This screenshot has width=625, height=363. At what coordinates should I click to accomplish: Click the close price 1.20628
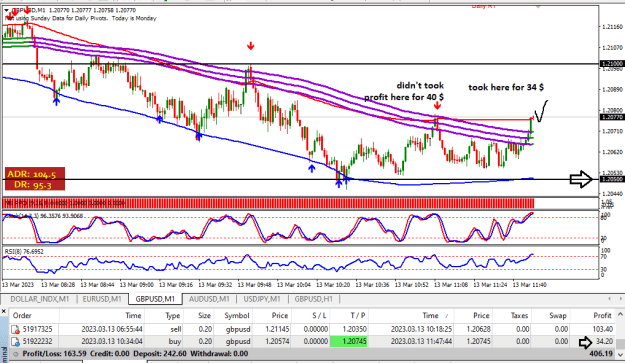[478, 330]
